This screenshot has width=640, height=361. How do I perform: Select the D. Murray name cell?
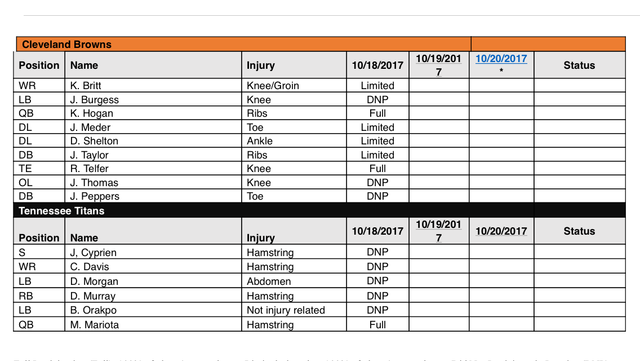pos(153,296)
